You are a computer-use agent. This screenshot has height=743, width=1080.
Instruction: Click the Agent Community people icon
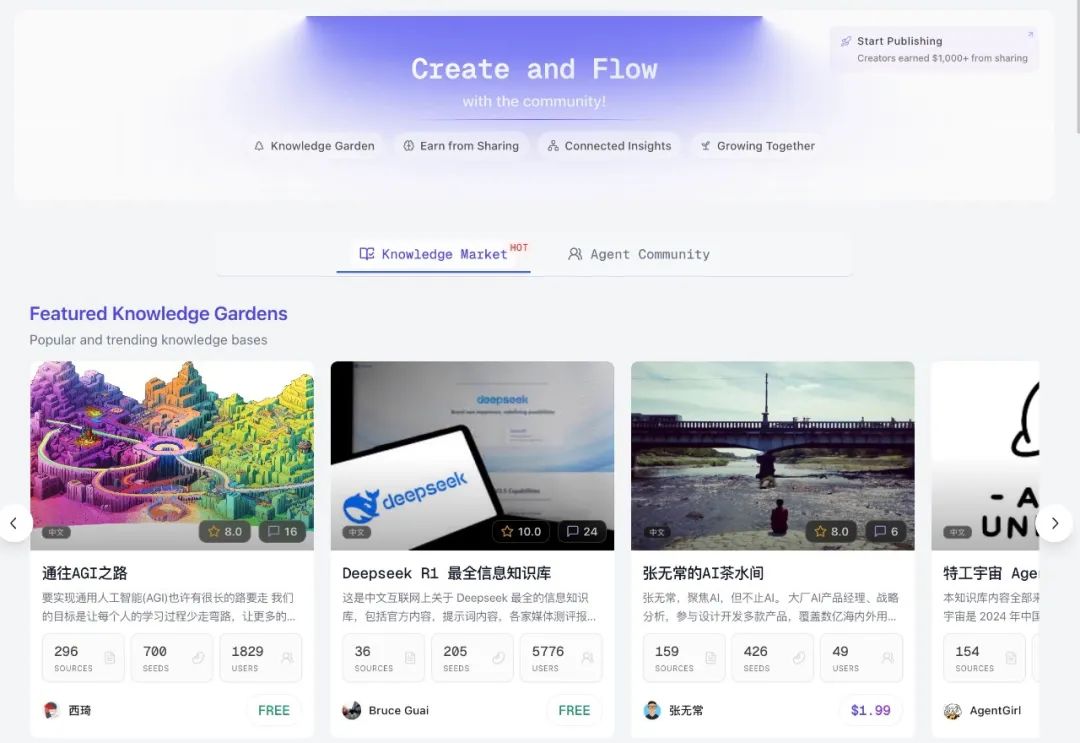click(x=575, y=254)
